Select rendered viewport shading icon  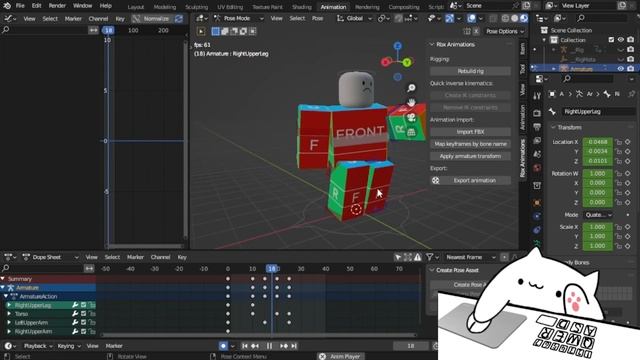tap(524, 18)
